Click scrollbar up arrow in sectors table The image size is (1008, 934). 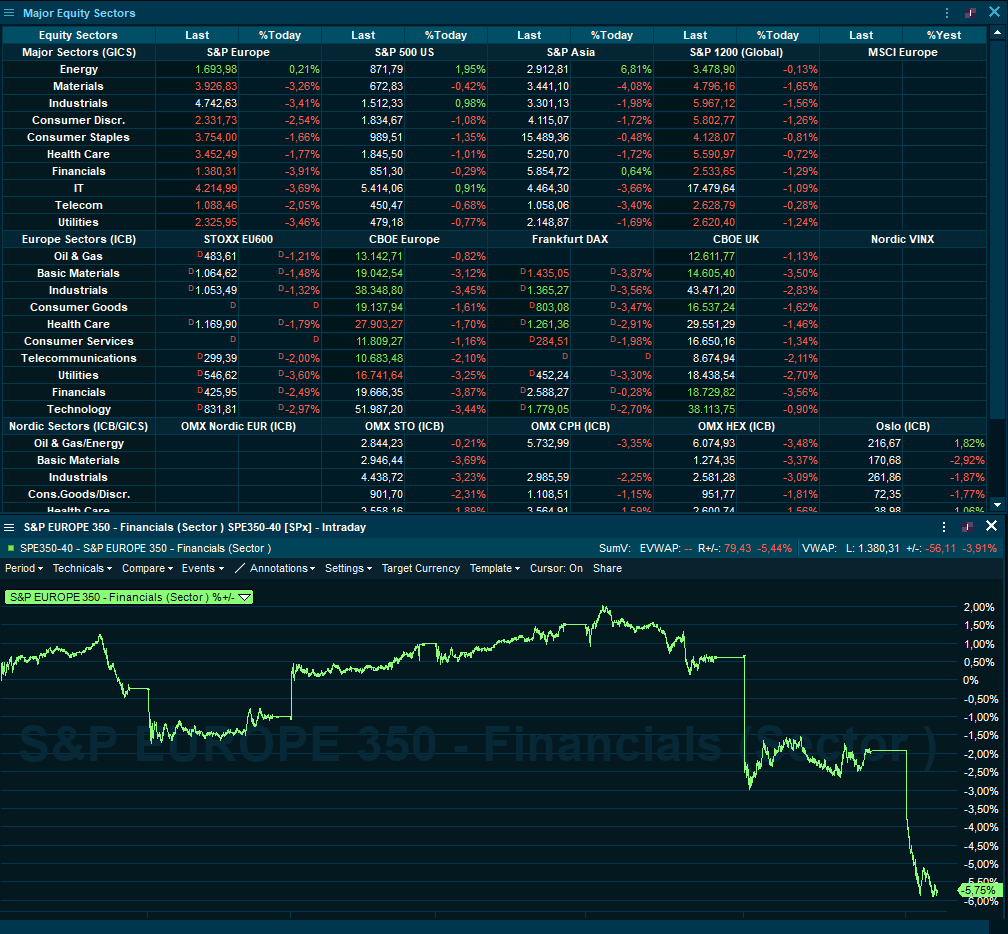point(997,31)
